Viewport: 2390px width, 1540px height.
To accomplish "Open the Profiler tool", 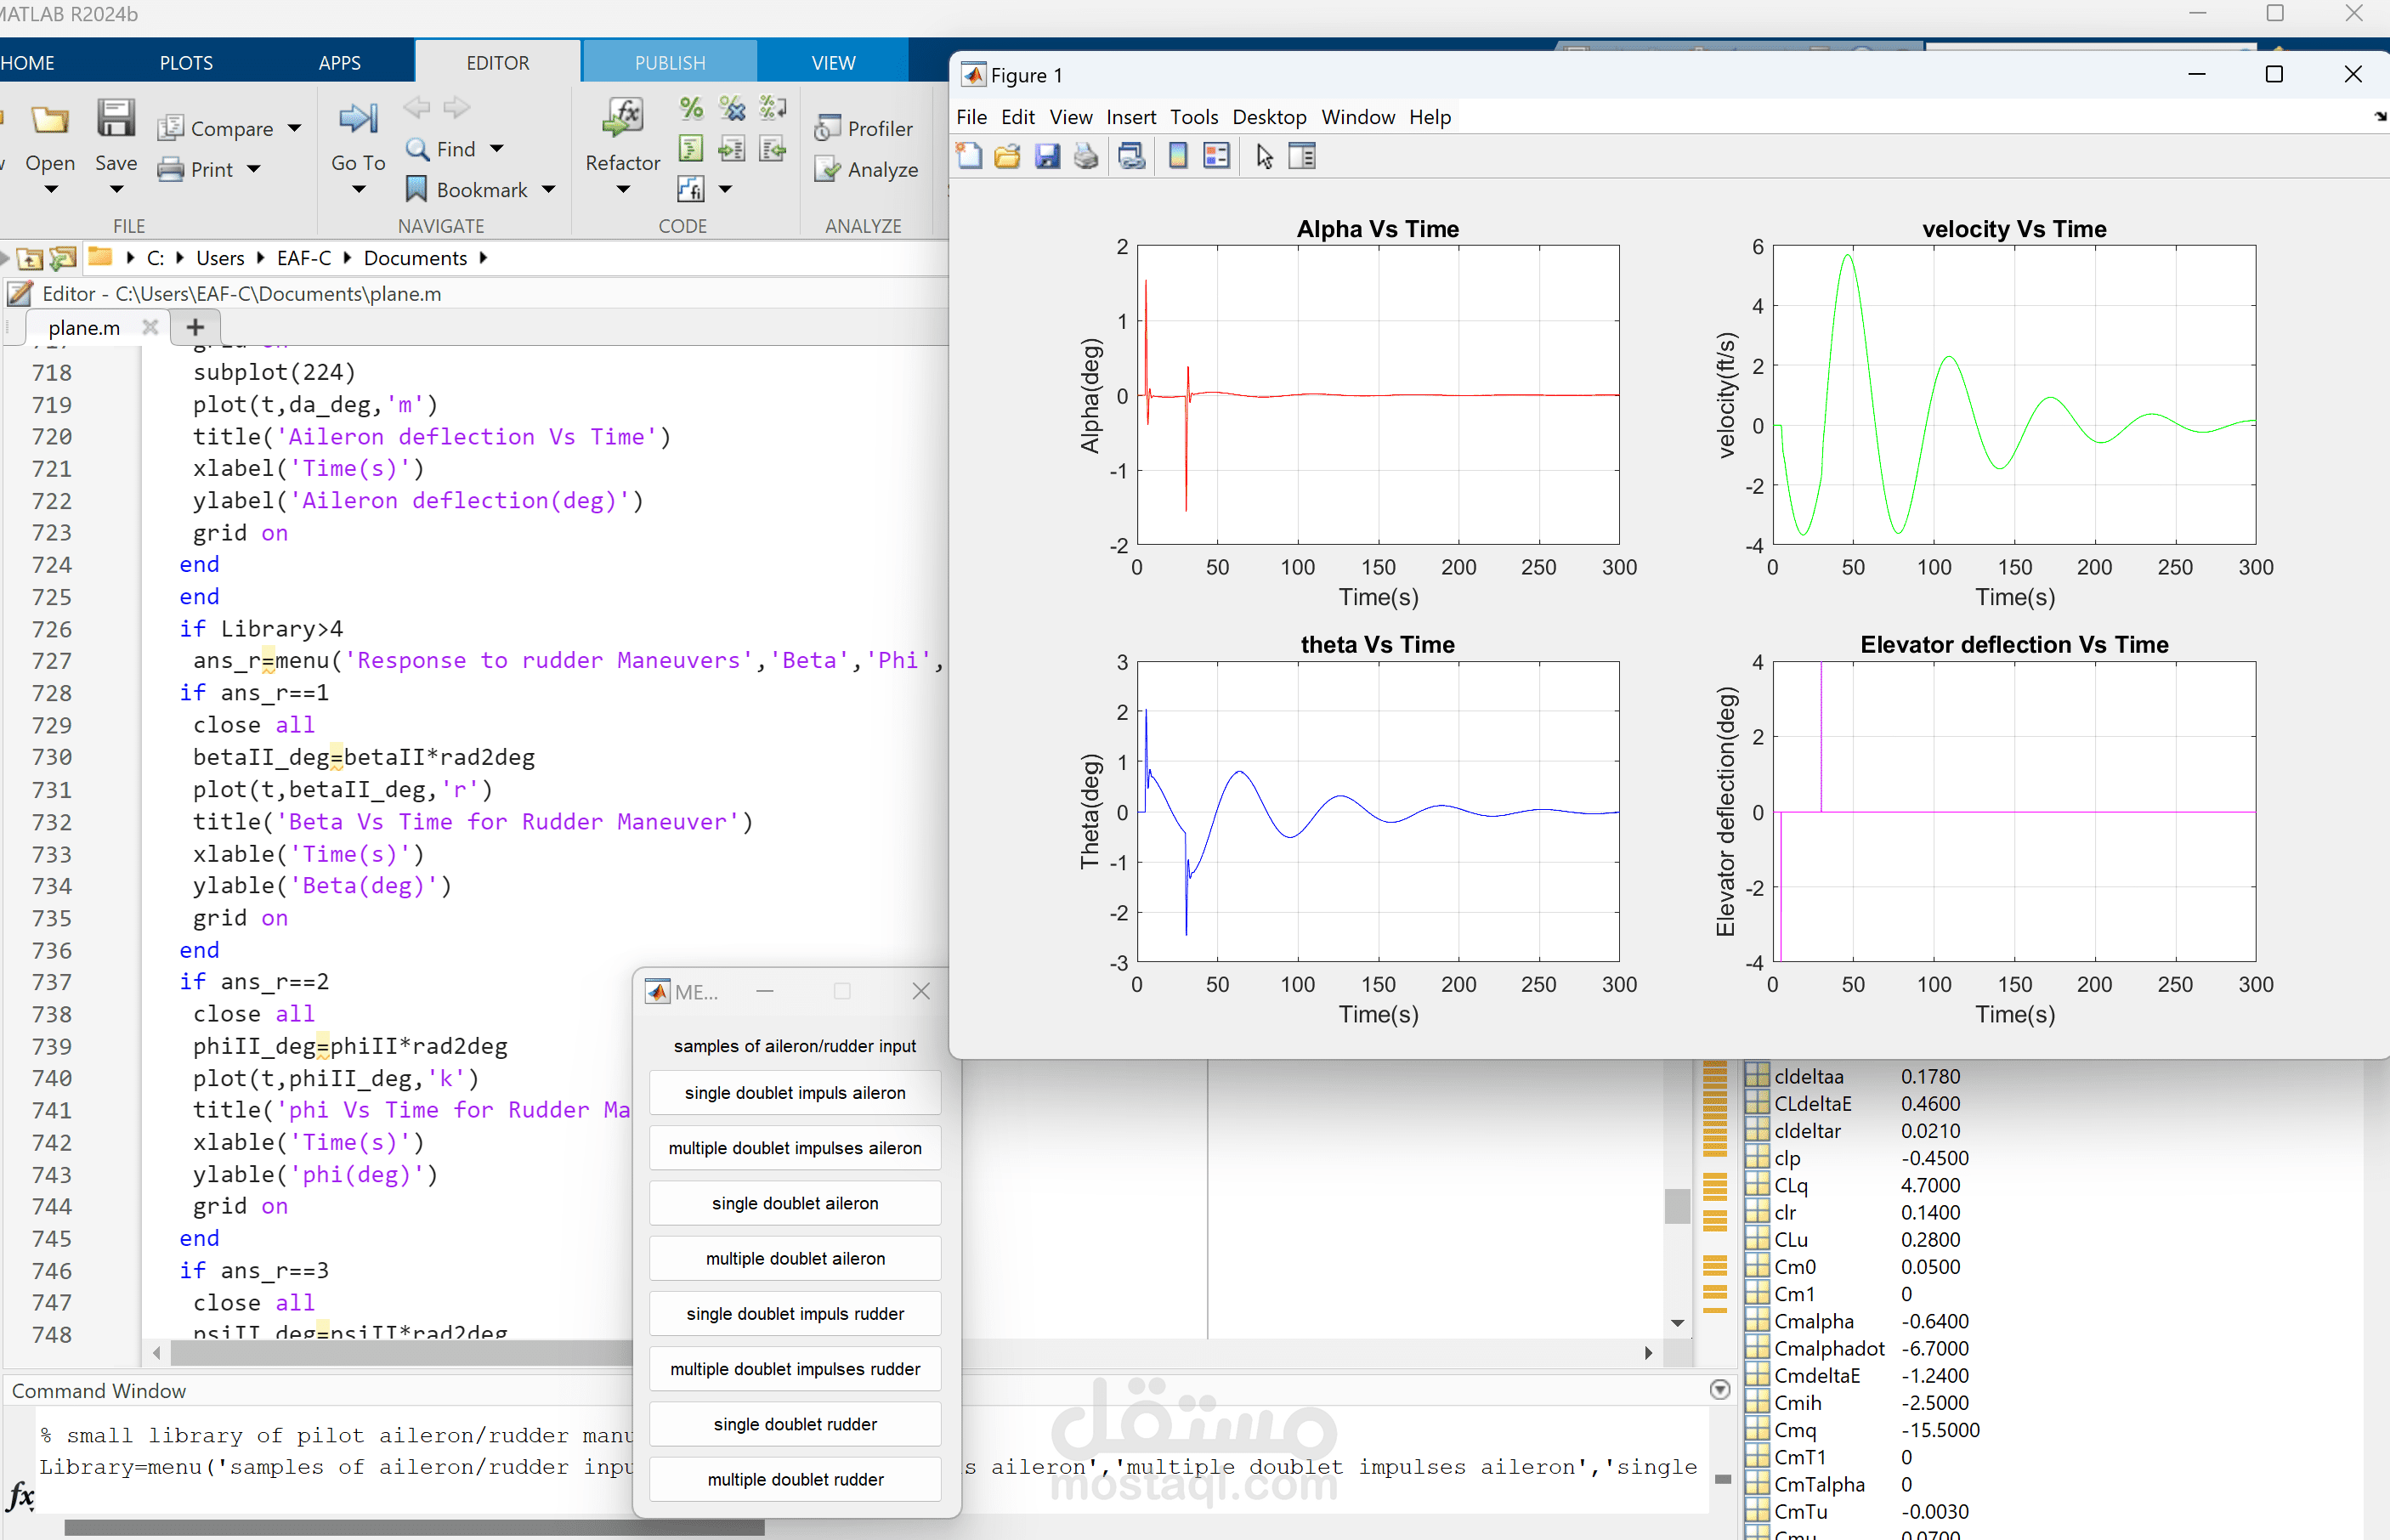I will 864,128.
